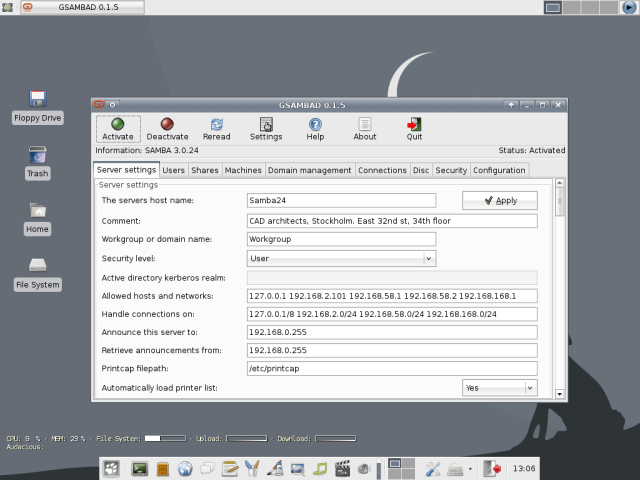Switch to the Server settings tab
This screenshot has height=480, width=640.
pos(126,170)
